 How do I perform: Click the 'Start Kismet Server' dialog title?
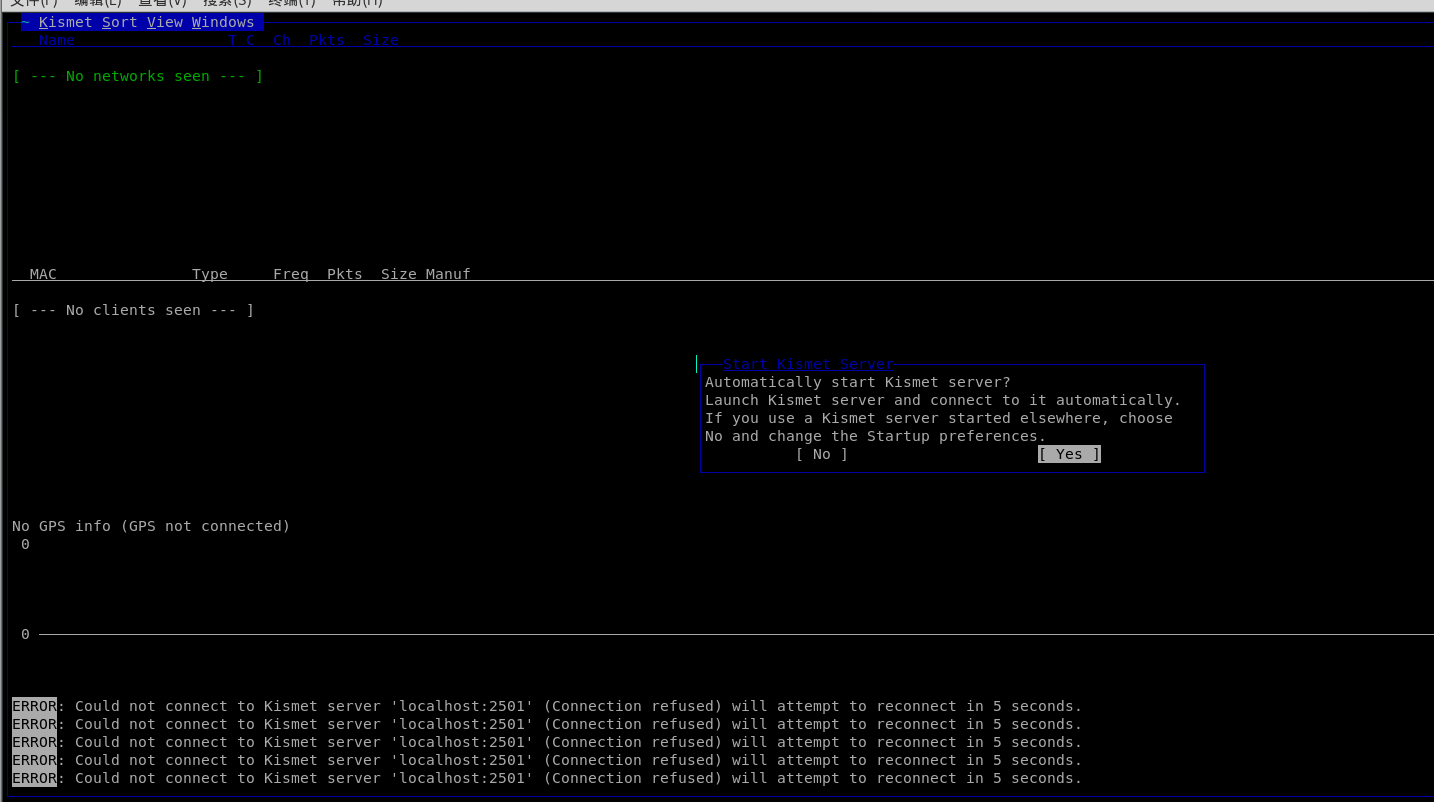point(808,364)
